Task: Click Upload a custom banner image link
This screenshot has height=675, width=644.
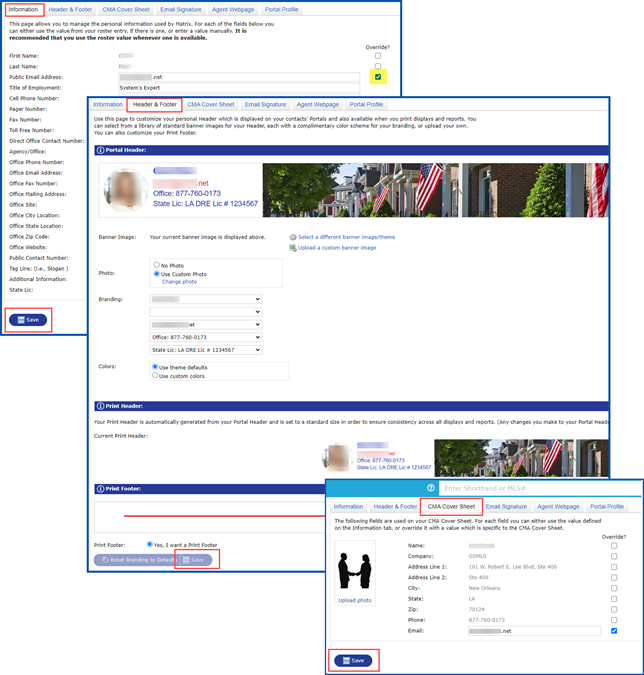Action: click(x=337, y=248)
